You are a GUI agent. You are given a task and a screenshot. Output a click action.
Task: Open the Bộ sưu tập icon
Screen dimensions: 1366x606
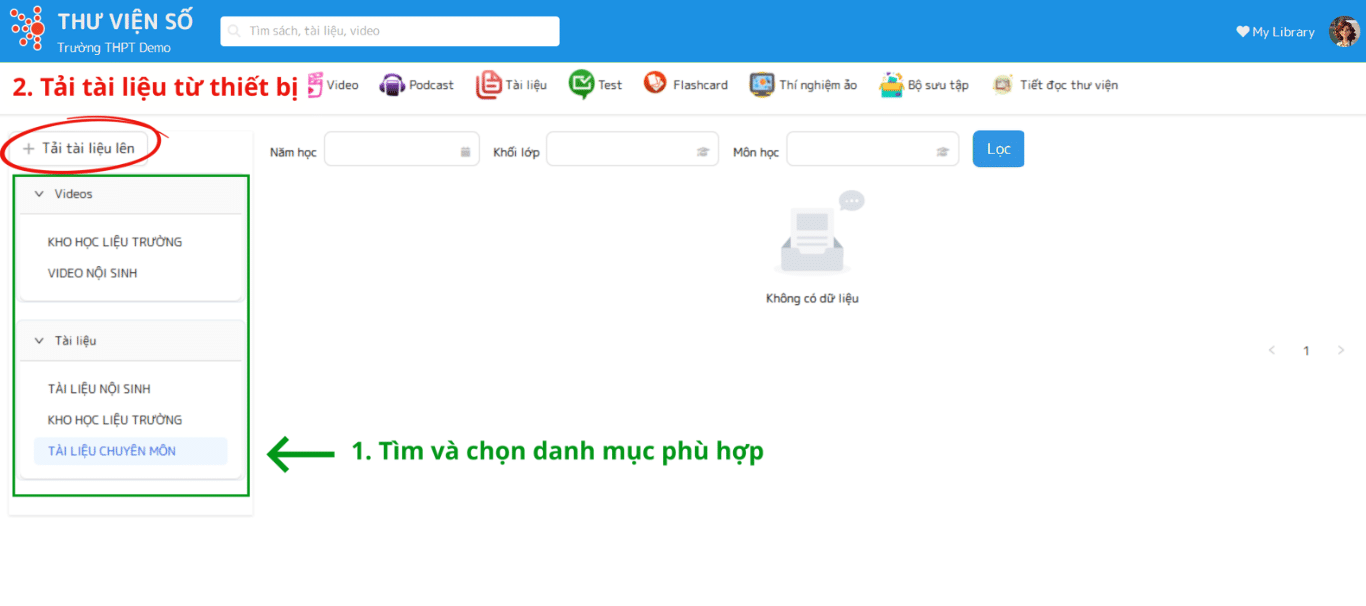(x=891, y=85)
